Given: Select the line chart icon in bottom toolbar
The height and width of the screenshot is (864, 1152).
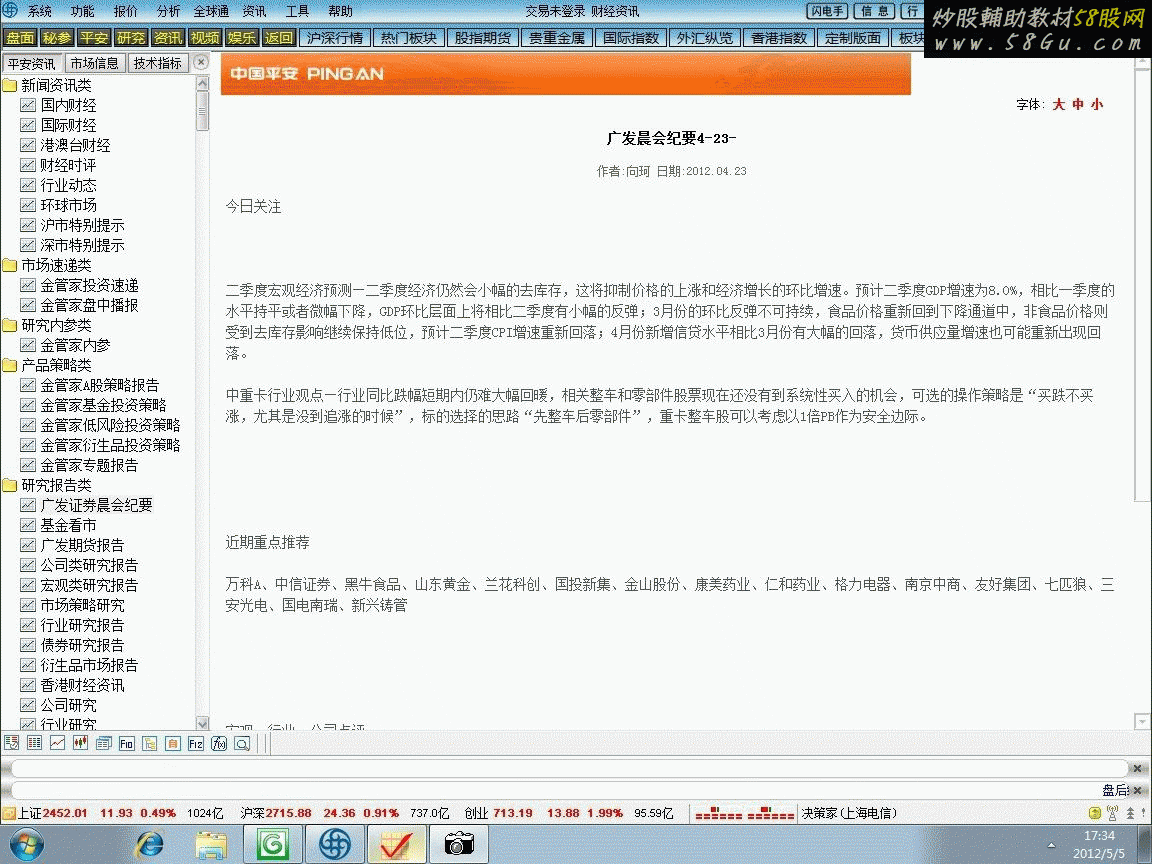Looking at the screenshot, I should [57, 744].
